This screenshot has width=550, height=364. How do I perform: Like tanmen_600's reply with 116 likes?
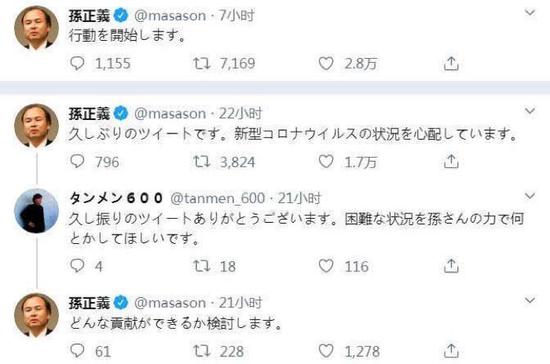pos(326,266)
